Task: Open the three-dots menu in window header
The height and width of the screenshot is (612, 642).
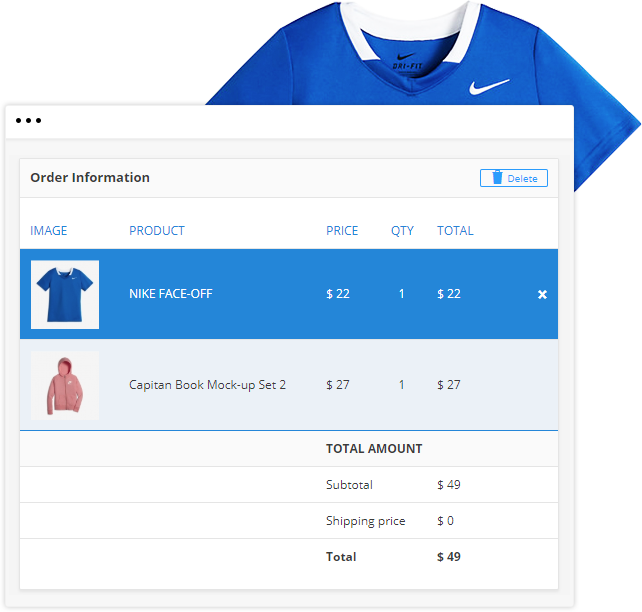Action: [28, 120]
